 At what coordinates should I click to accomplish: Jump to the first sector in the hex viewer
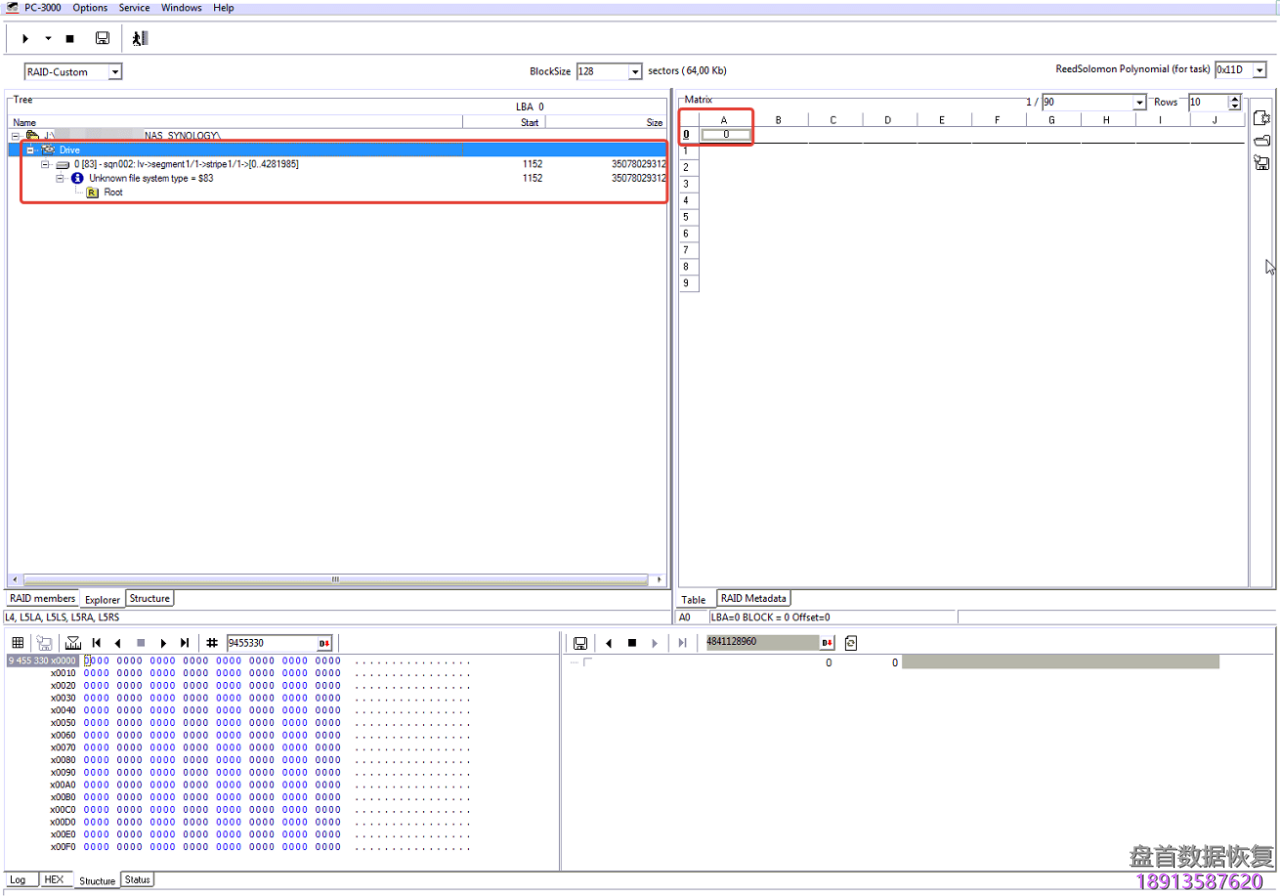coord(97,643)
